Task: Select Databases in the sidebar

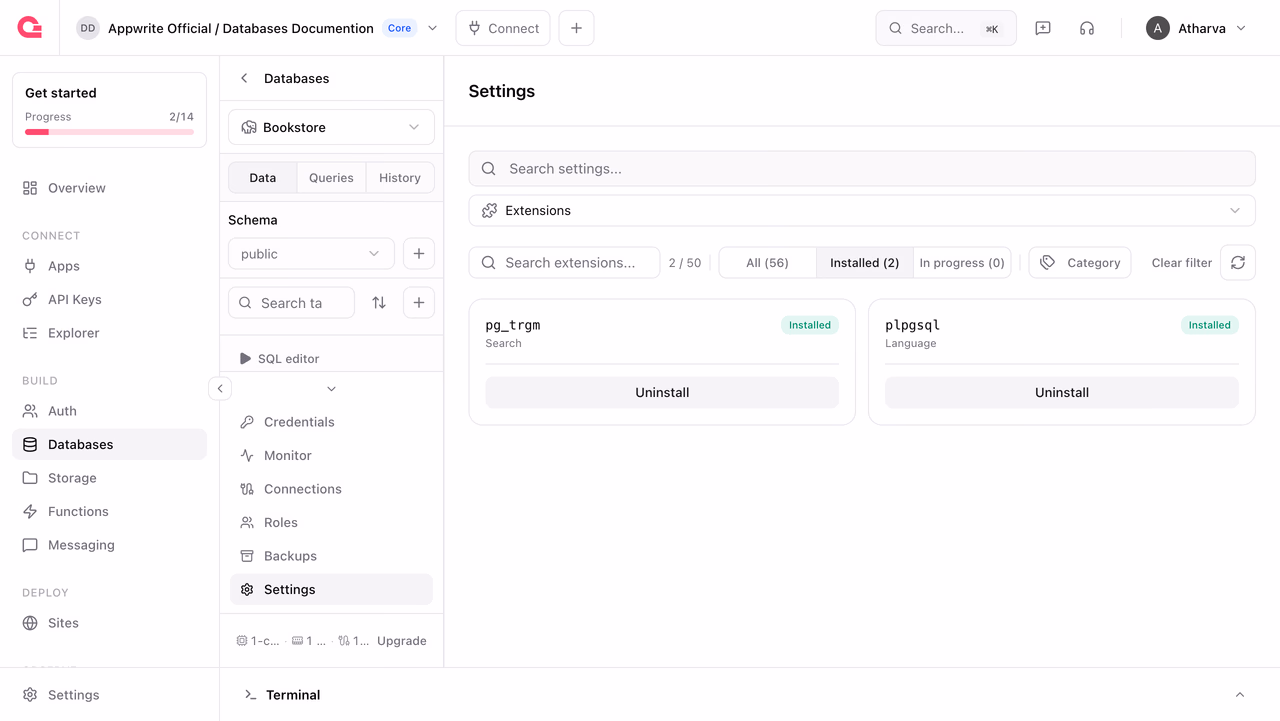Action: 109,444
